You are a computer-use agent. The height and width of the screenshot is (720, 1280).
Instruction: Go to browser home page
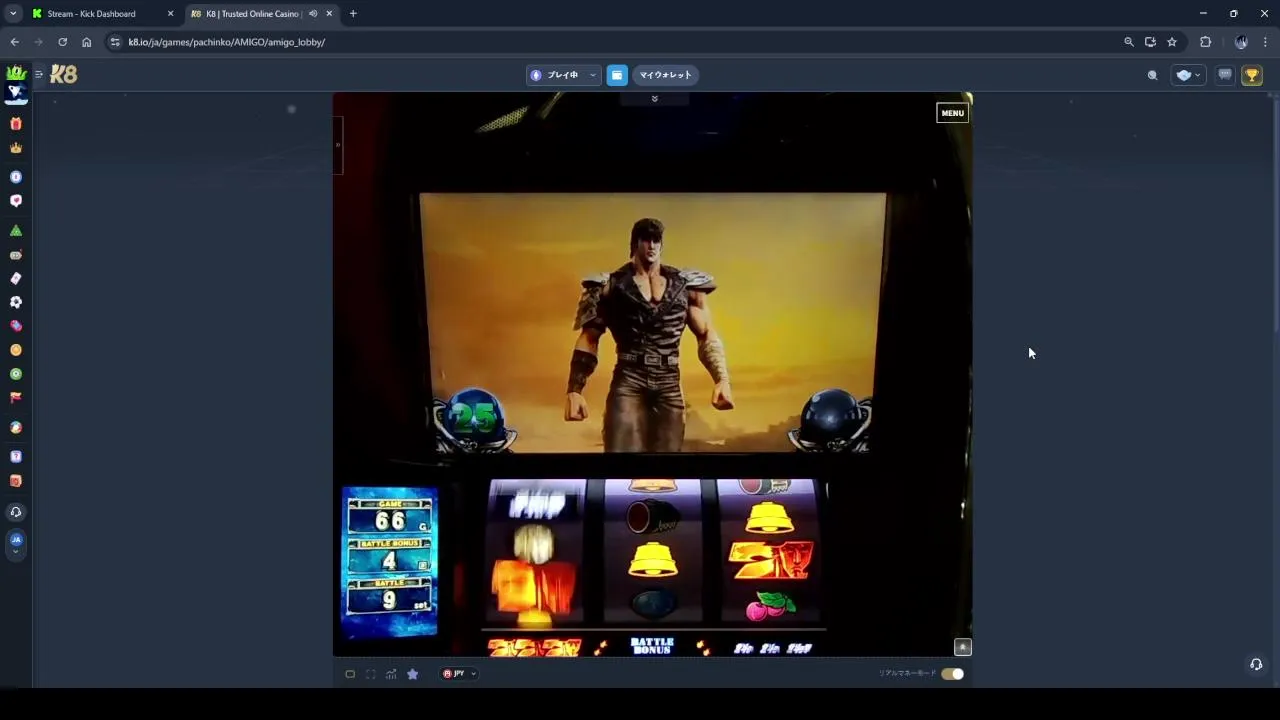click(86, 42)
